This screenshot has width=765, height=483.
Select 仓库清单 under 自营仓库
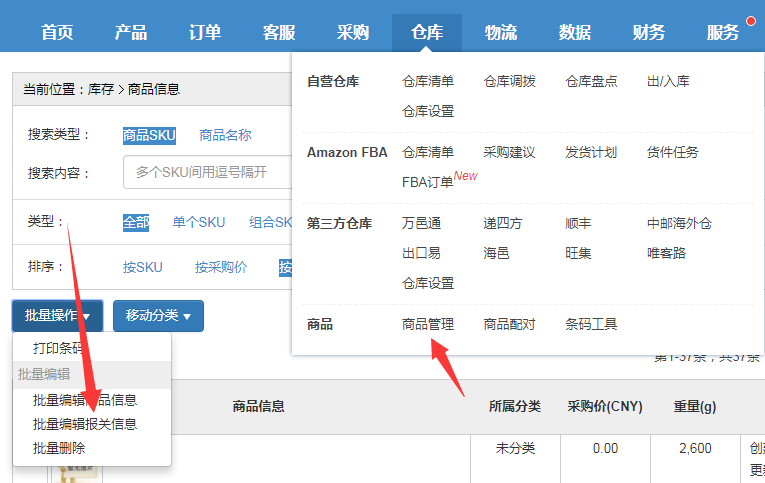(428, 81)
